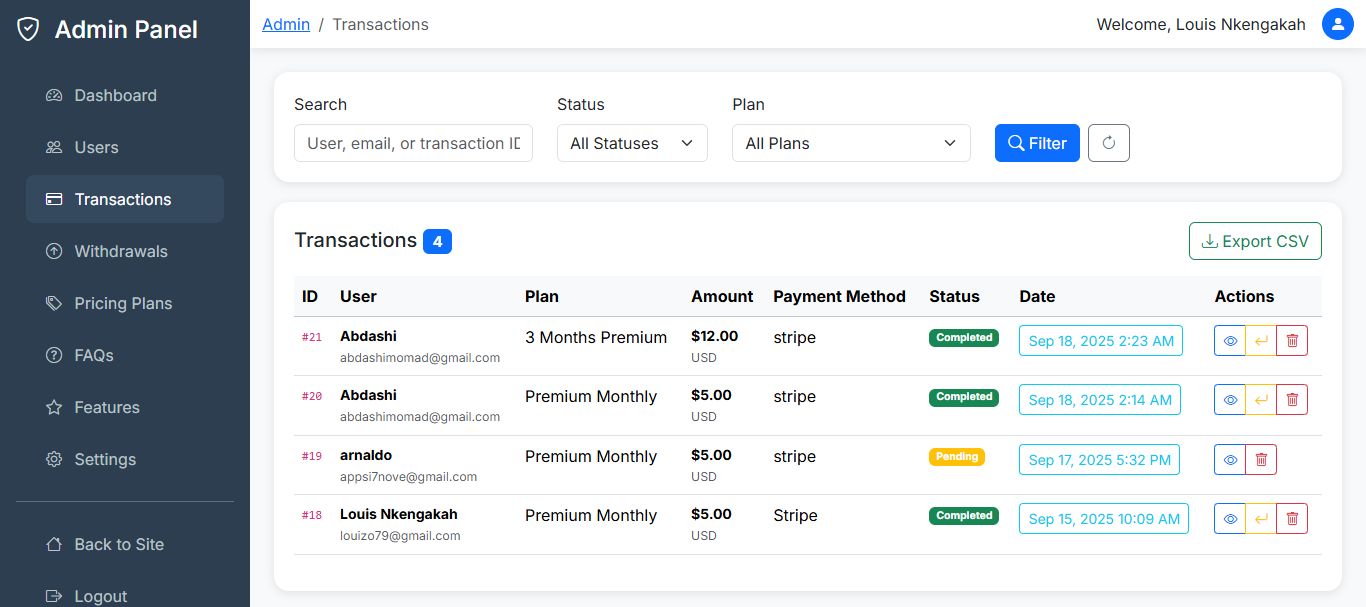Navigate to Users in the sidebar
Screen dimensions: 1366x607
(96, 147)
